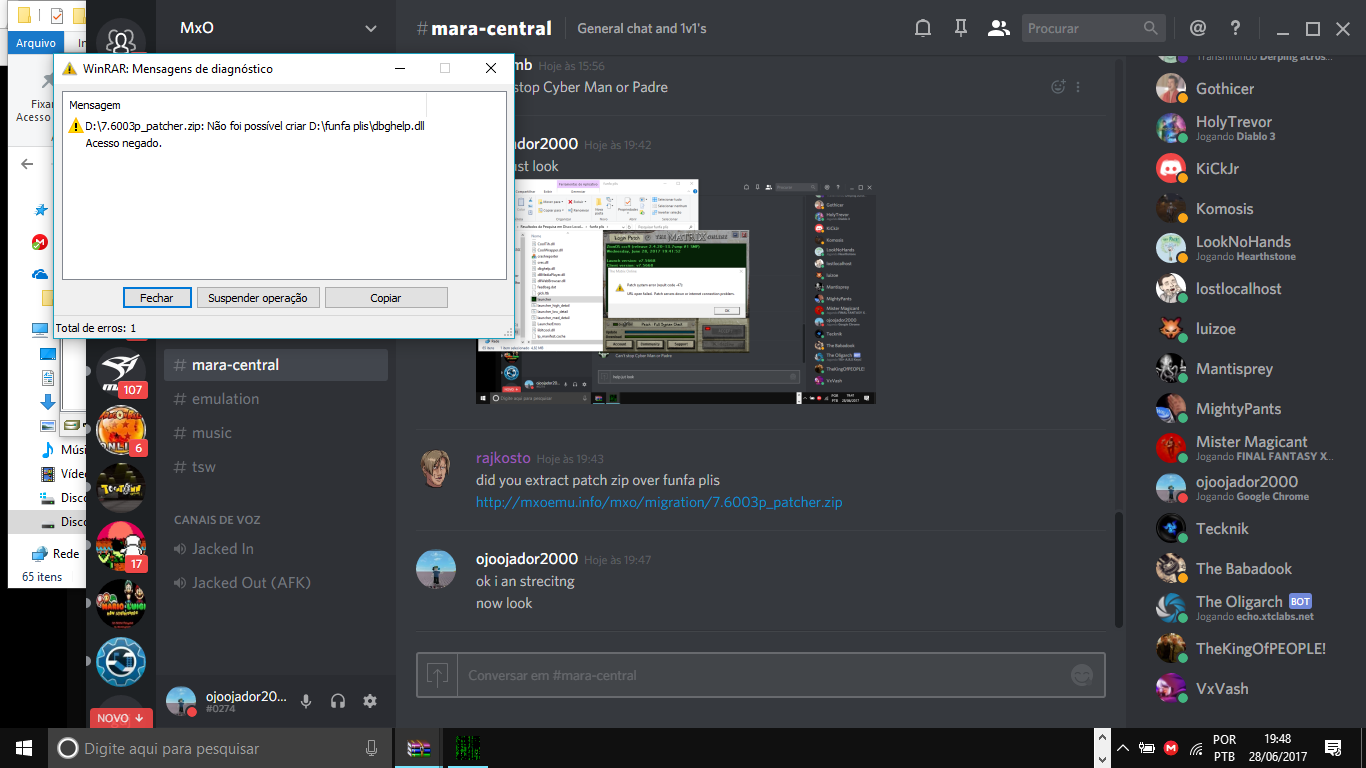The height and width of the screenshot is (768, 1366).
Task: Toggle microphone mute in user panel
Action: [306, 701]
